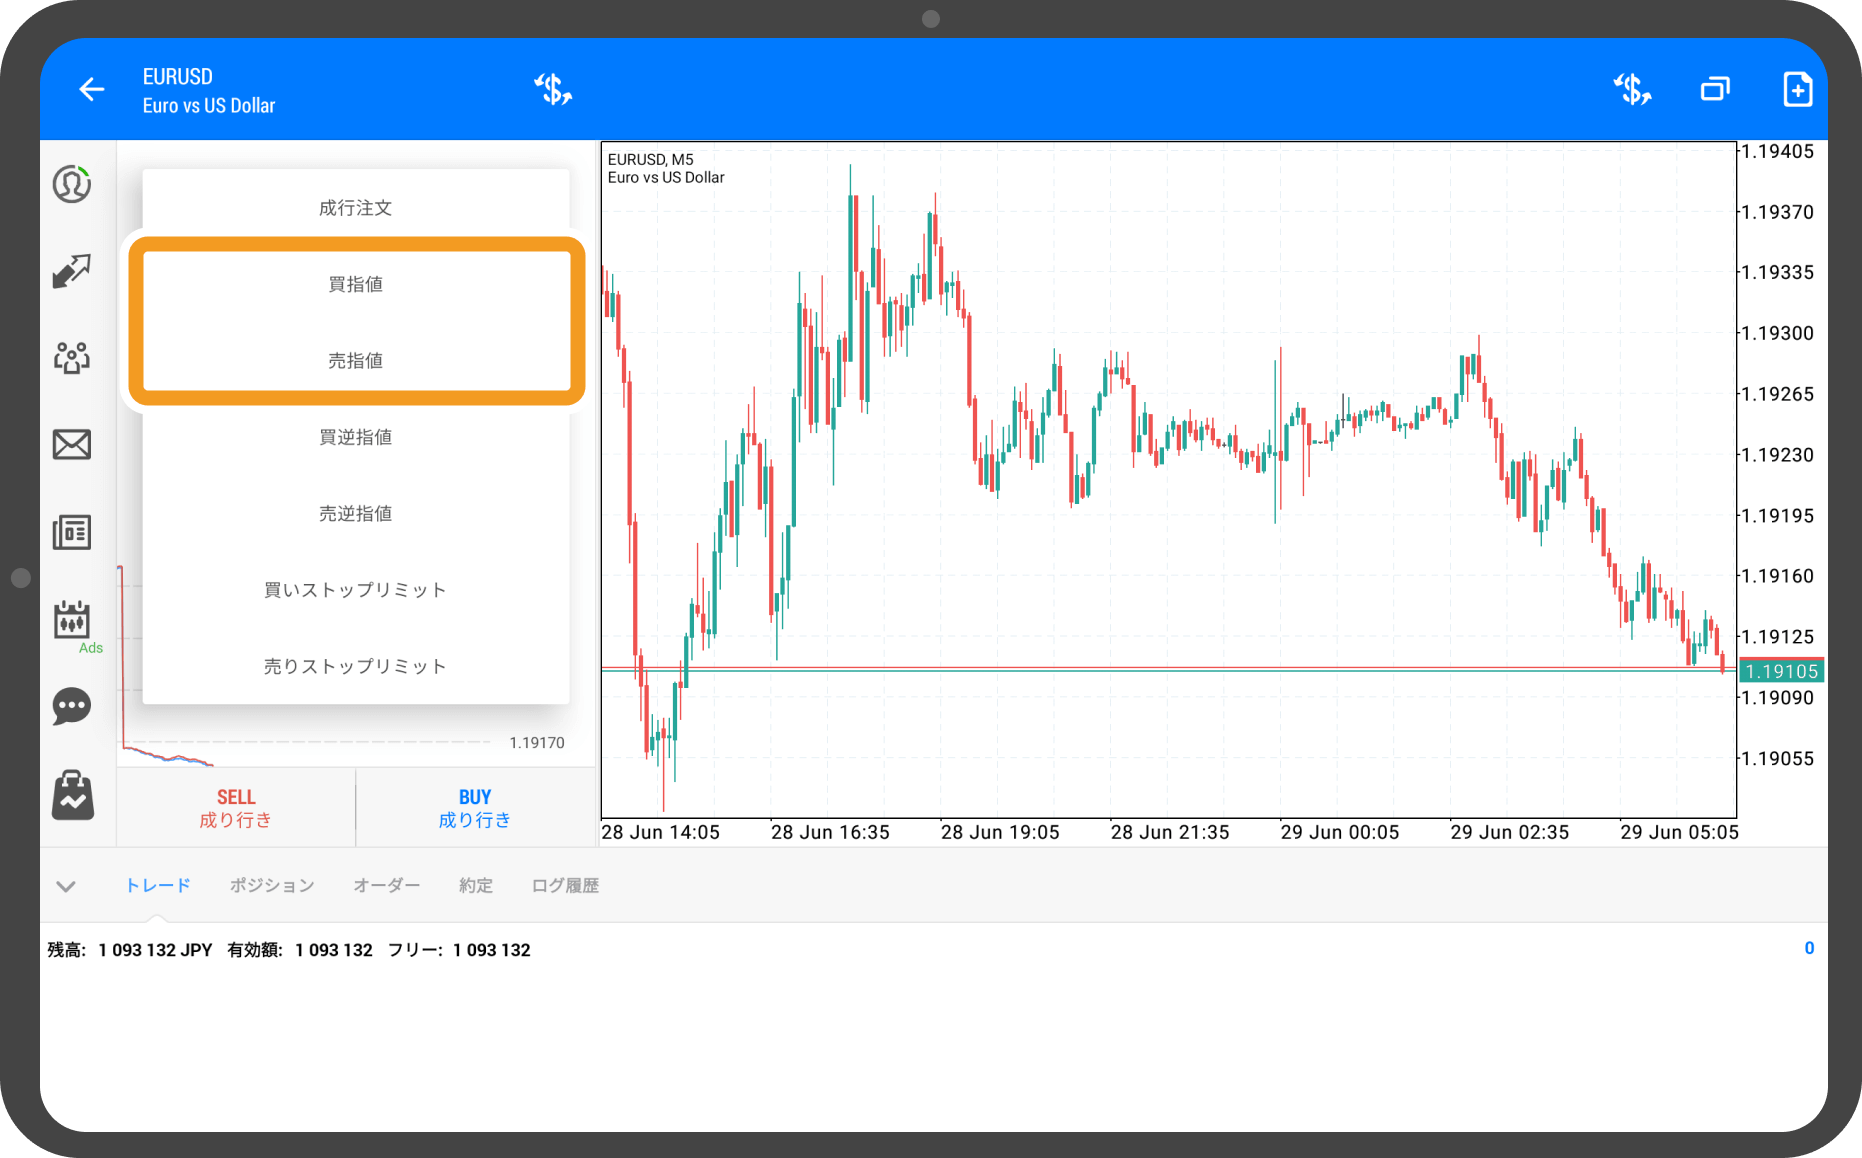Viewport: 1862px width, 1158px height.
Task: Tap the 1.19300 price axis label
Action: pos(1778,333)
